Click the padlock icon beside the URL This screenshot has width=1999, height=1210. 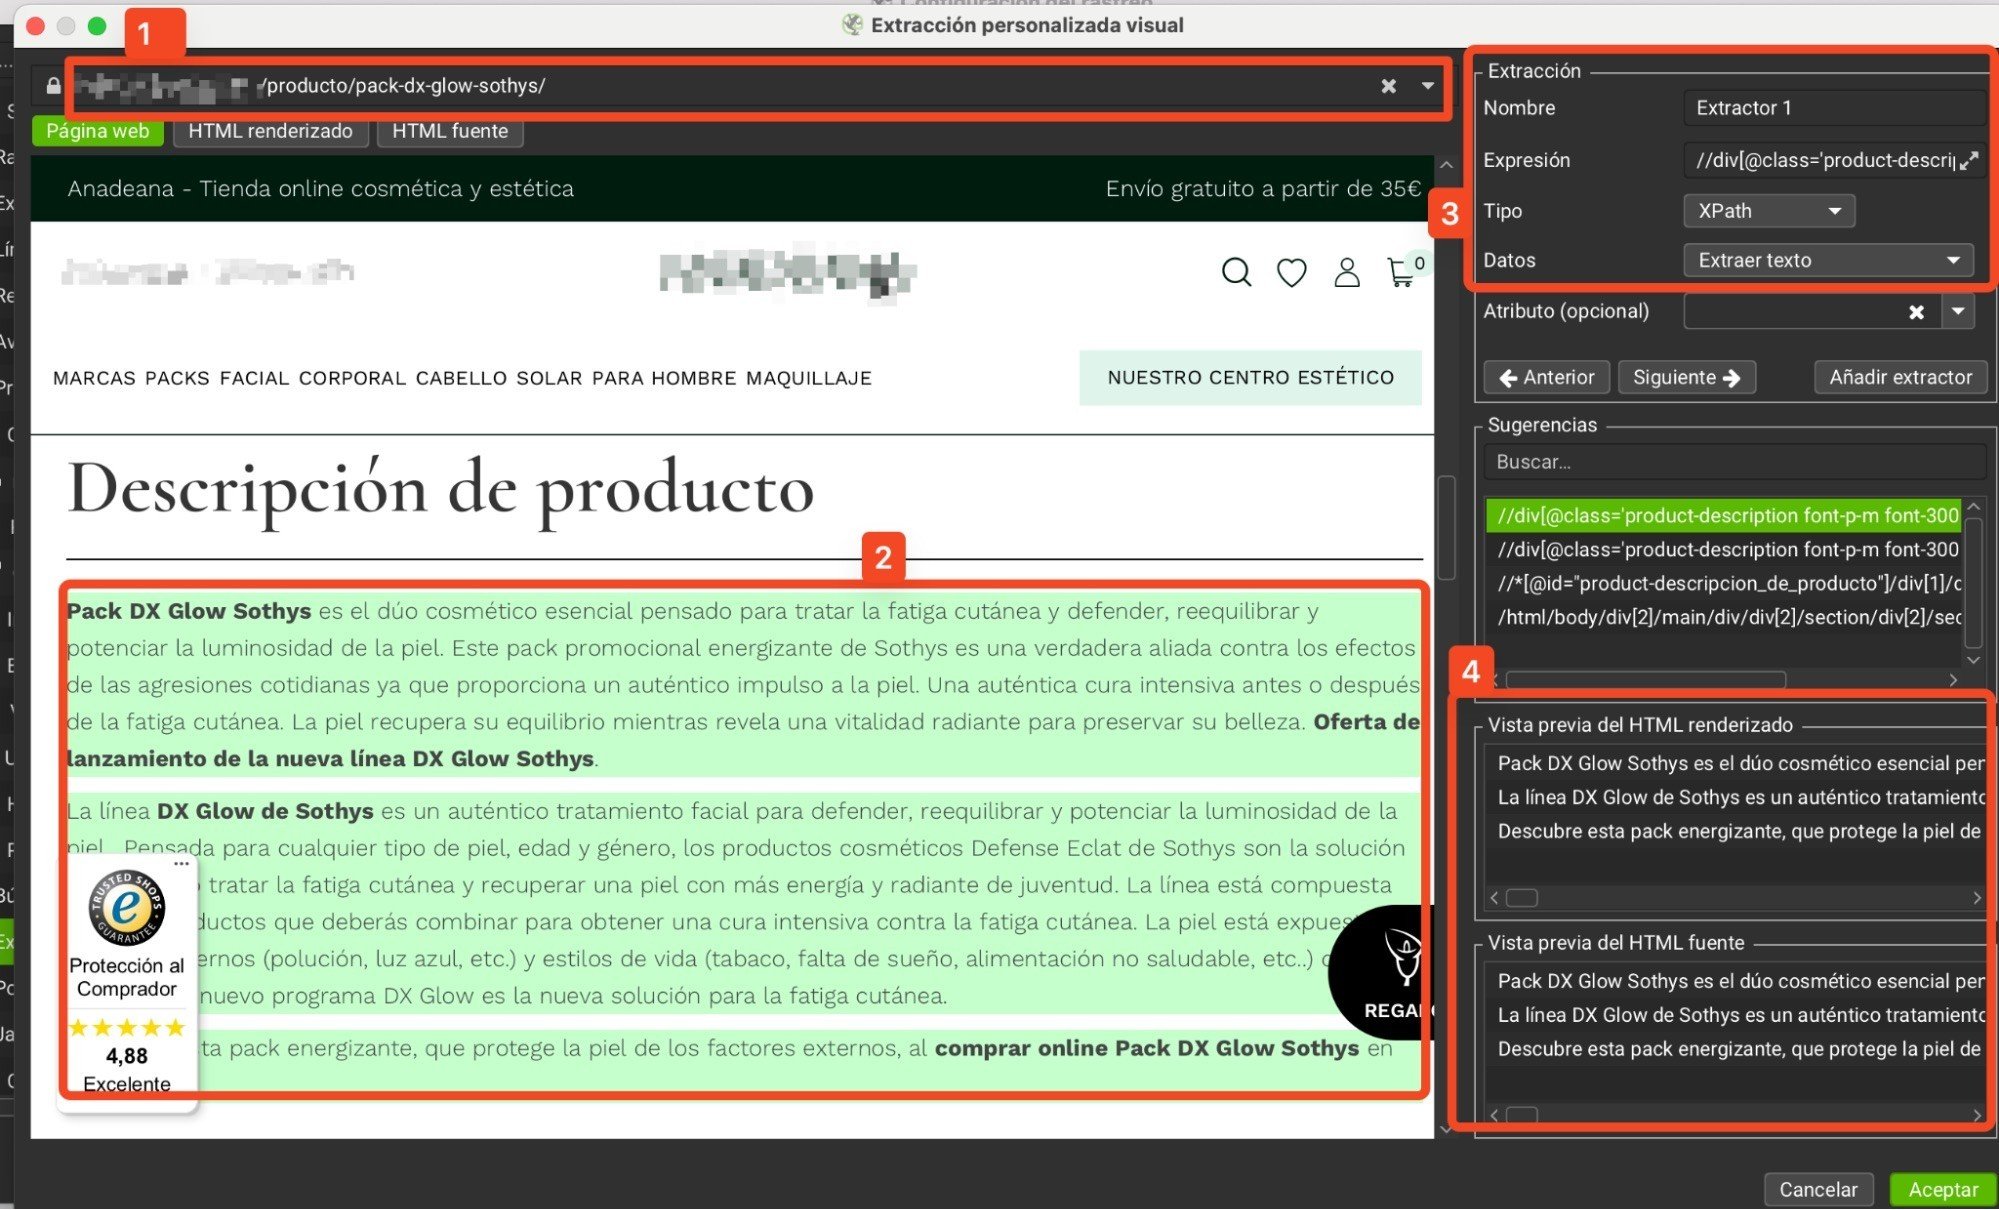(x=53, y=86)
